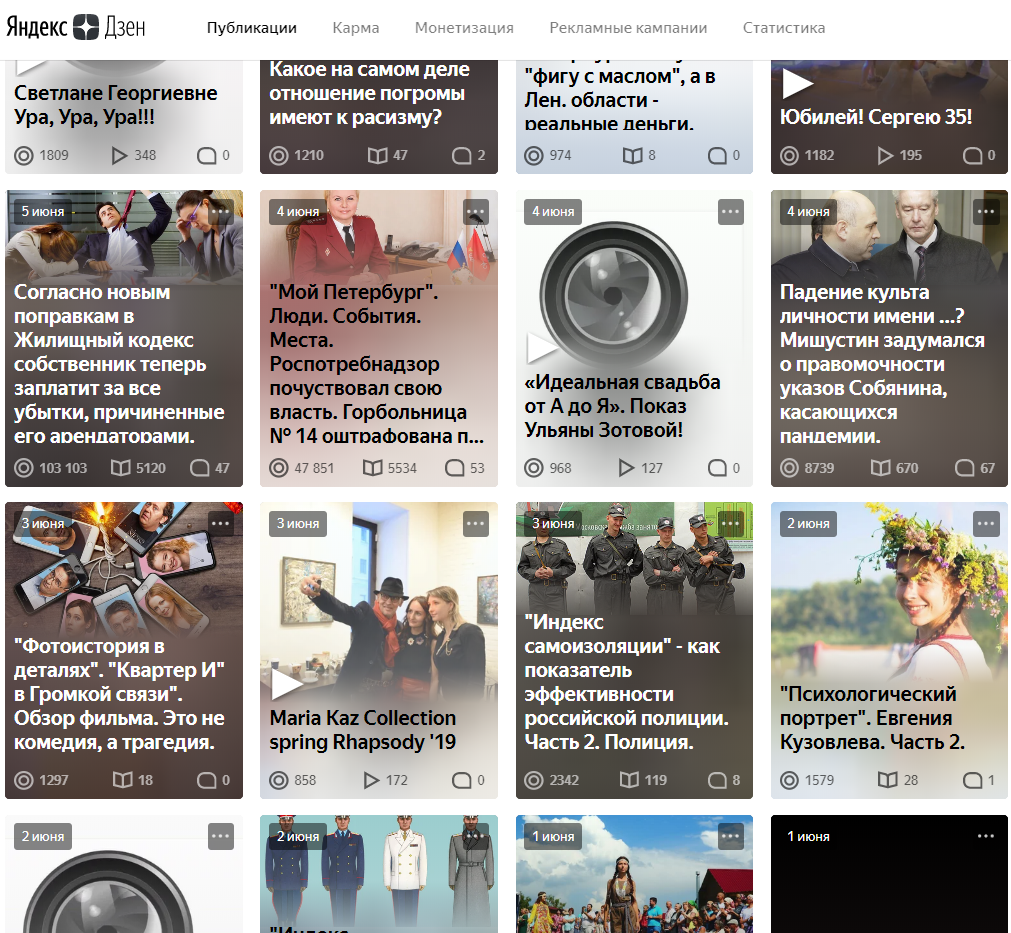Open the three-dots menu on Идеальная свадьба card
Viewport: 1011px width, 933px height.
731,211
